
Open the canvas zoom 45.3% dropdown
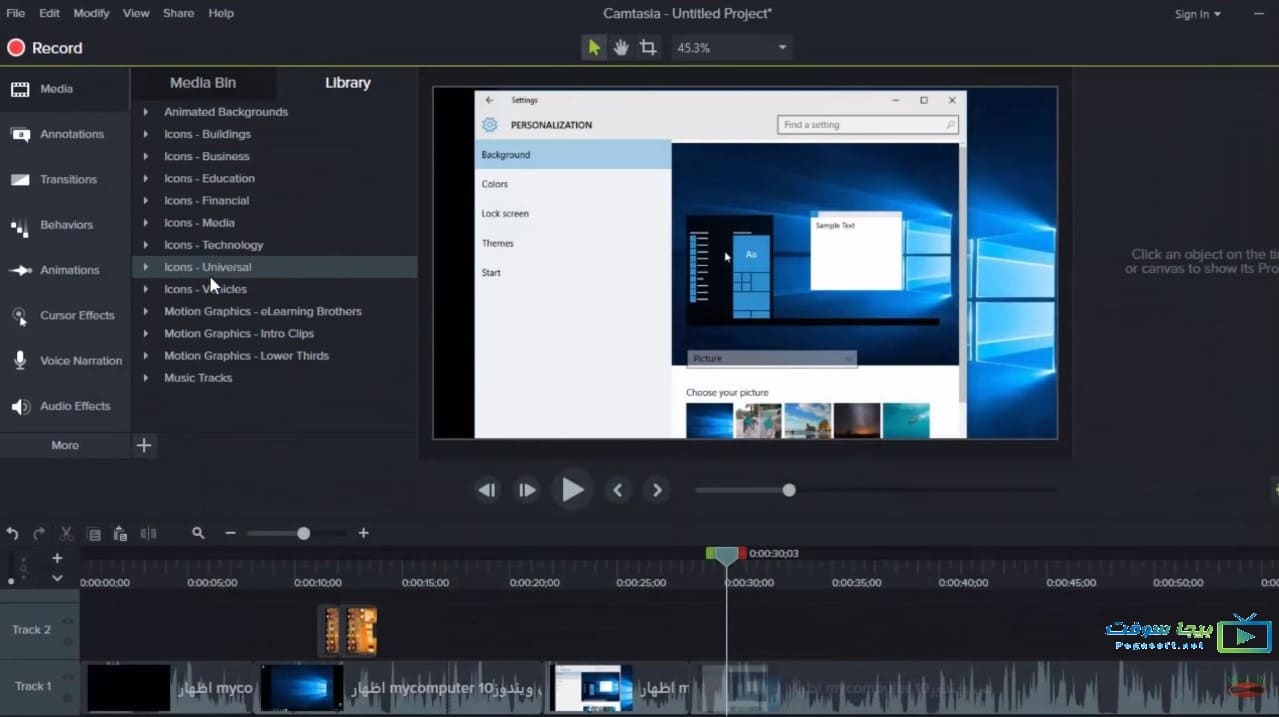click(731, 47)
